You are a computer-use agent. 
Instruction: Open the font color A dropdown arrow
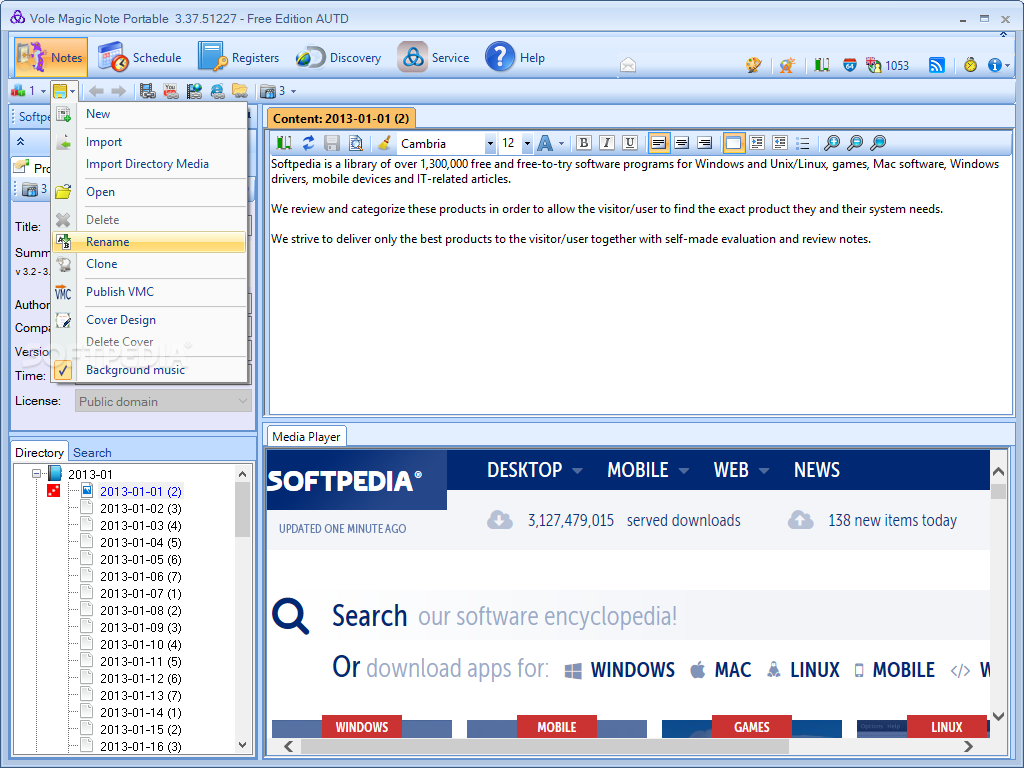pyautogui.click(x=561, y=143)
